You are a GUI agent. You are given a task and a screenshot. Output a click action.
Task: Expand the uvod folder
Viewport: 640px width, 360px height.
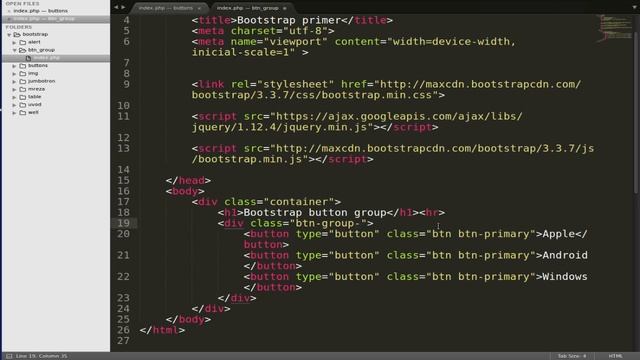coord(14,105)
